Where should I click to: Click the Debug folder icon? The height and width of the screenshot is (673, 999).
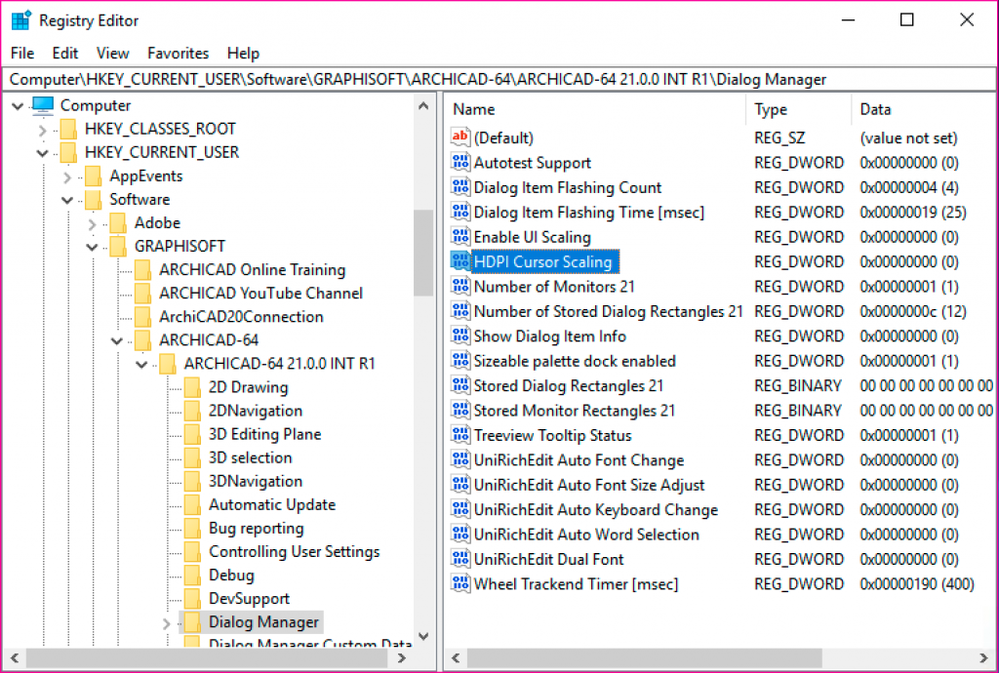192,575
